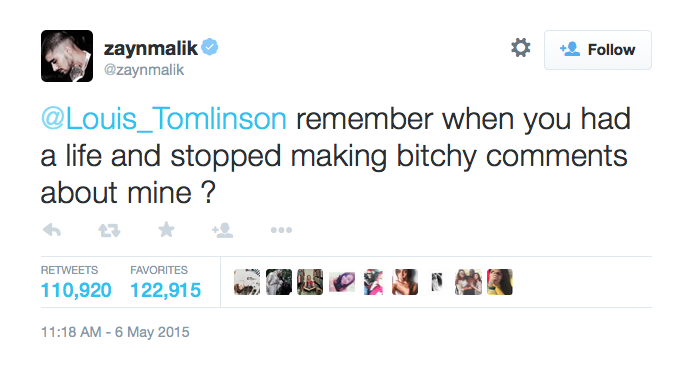Open the zaynmalik display name link
The height and width of the screenshot is (373, 693).
coord(151,48)
